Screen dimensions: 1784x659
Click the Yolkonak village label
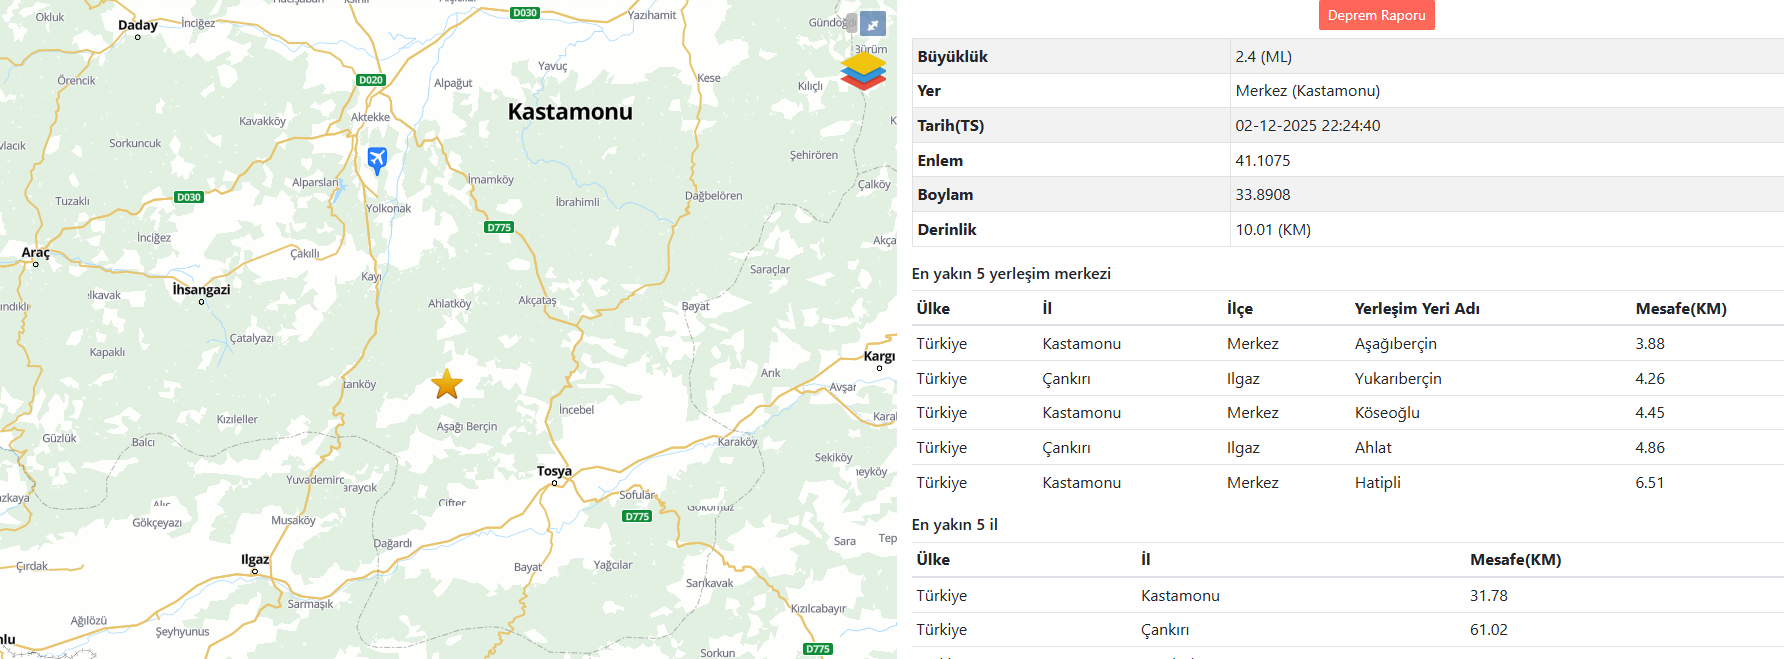388,208
